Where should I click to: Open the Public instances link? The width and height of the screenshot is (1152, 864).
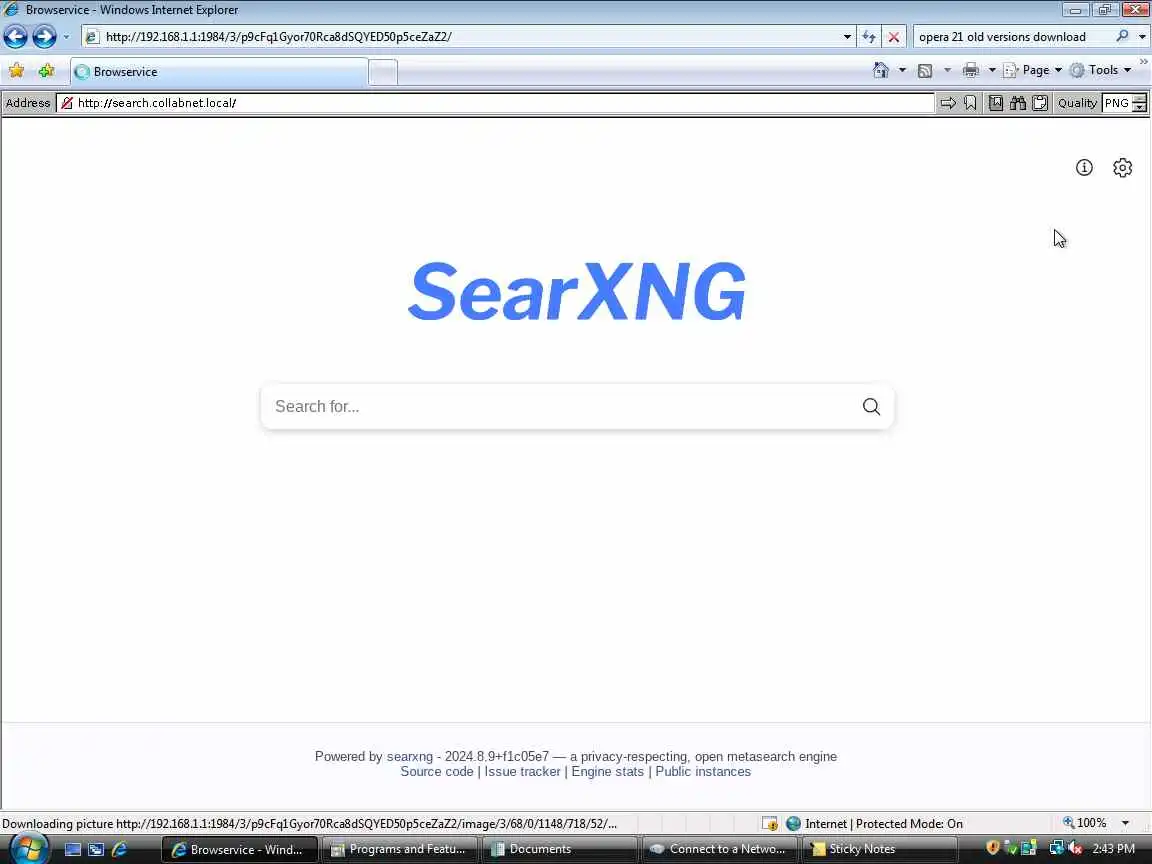click(x=702, y=771)
